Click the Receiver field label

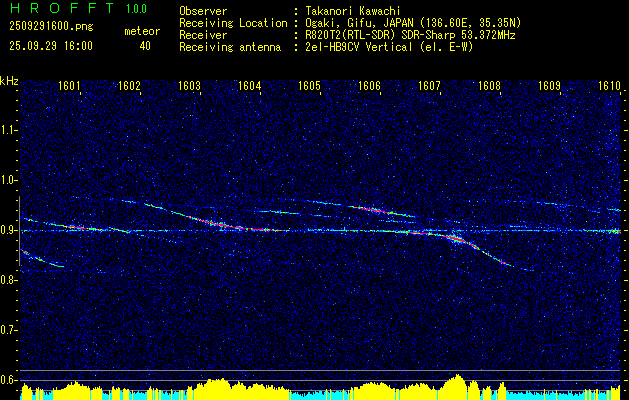pos(203,35)
